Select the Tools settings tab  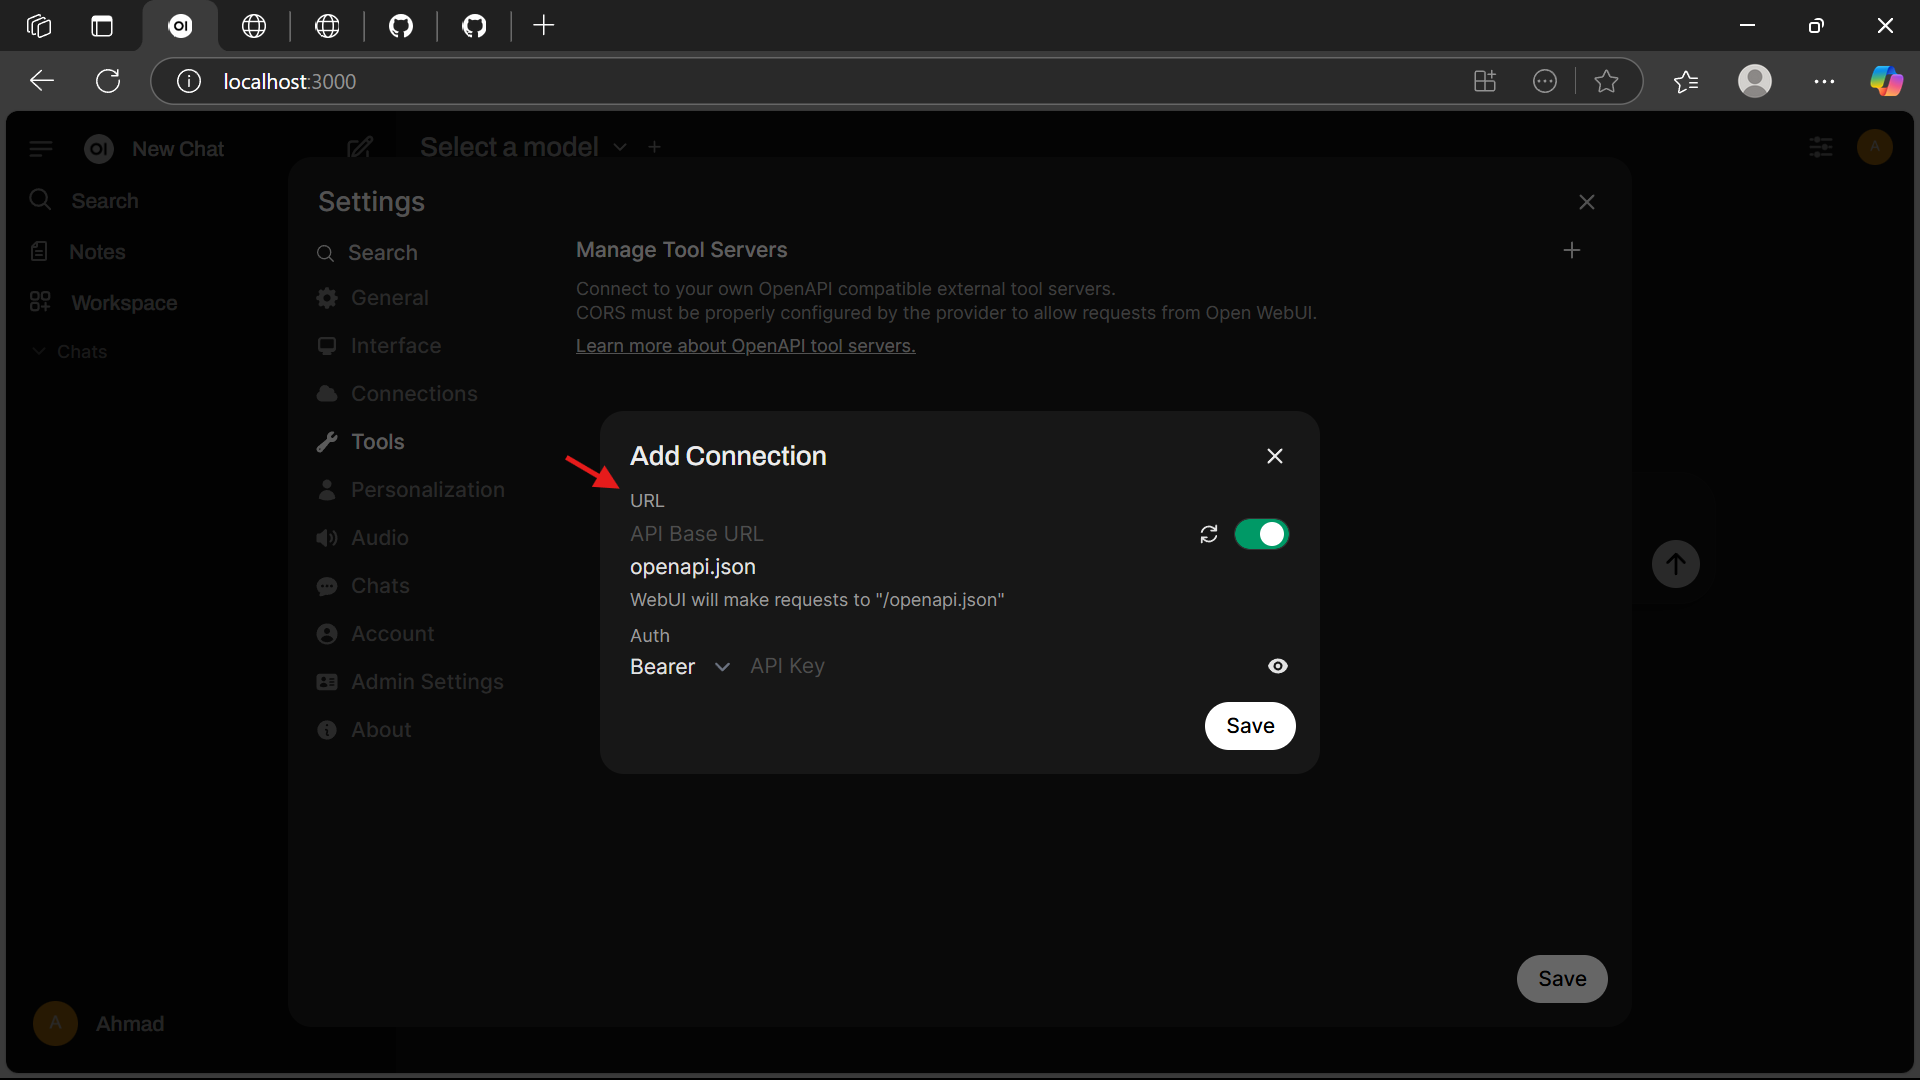click(377, 442)
